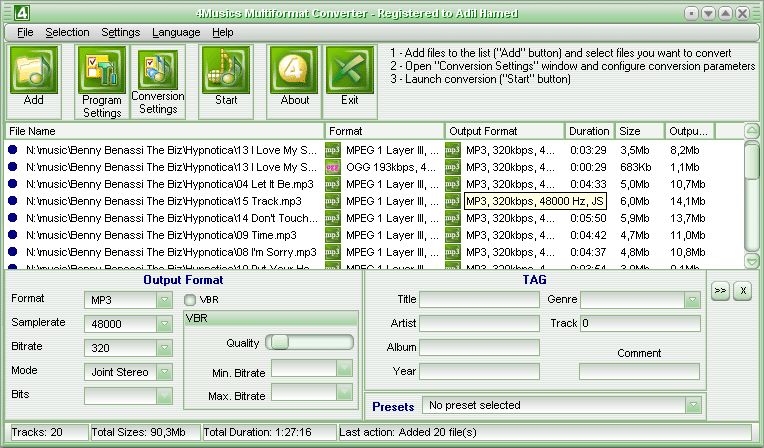Expand the Format dropdown showing MP3
Viewport: 764px width, 448px height.
(x=165, y=300)
